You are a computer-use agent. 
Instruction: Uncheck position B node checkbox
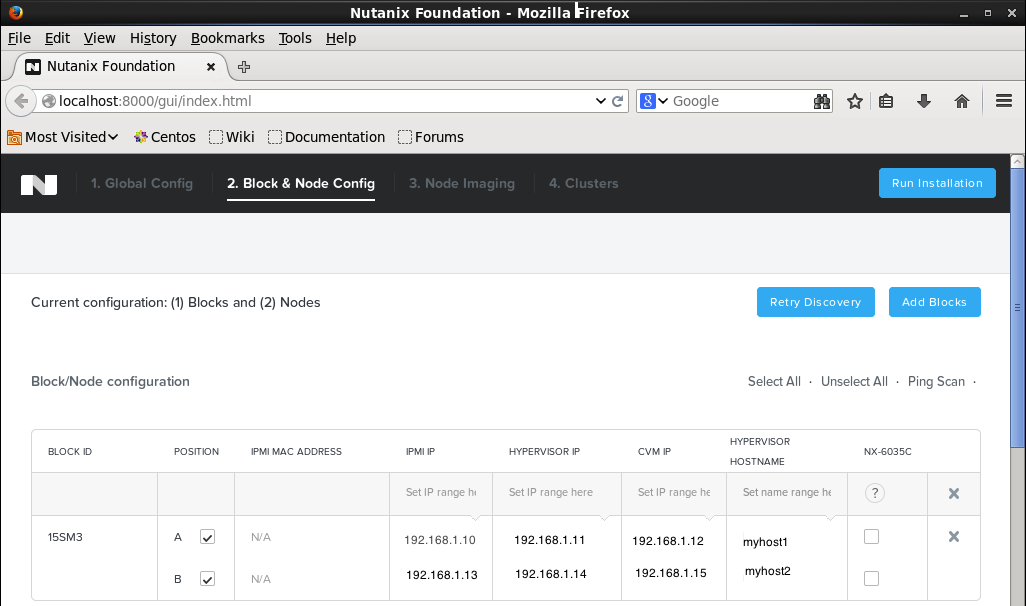tap(207, 579)
